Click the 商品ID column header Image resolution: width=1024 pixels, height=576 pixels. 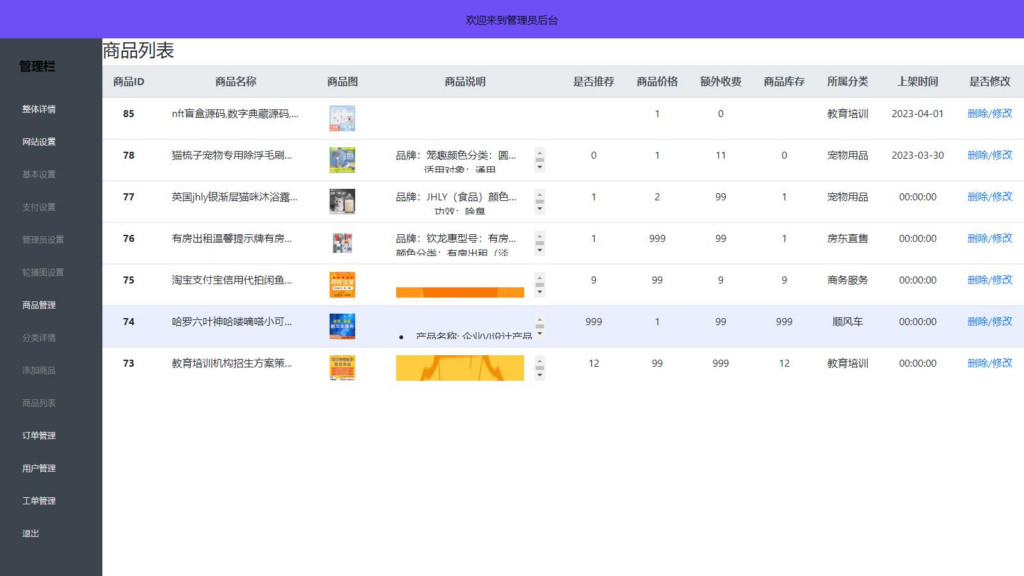(x=129, y=80)
